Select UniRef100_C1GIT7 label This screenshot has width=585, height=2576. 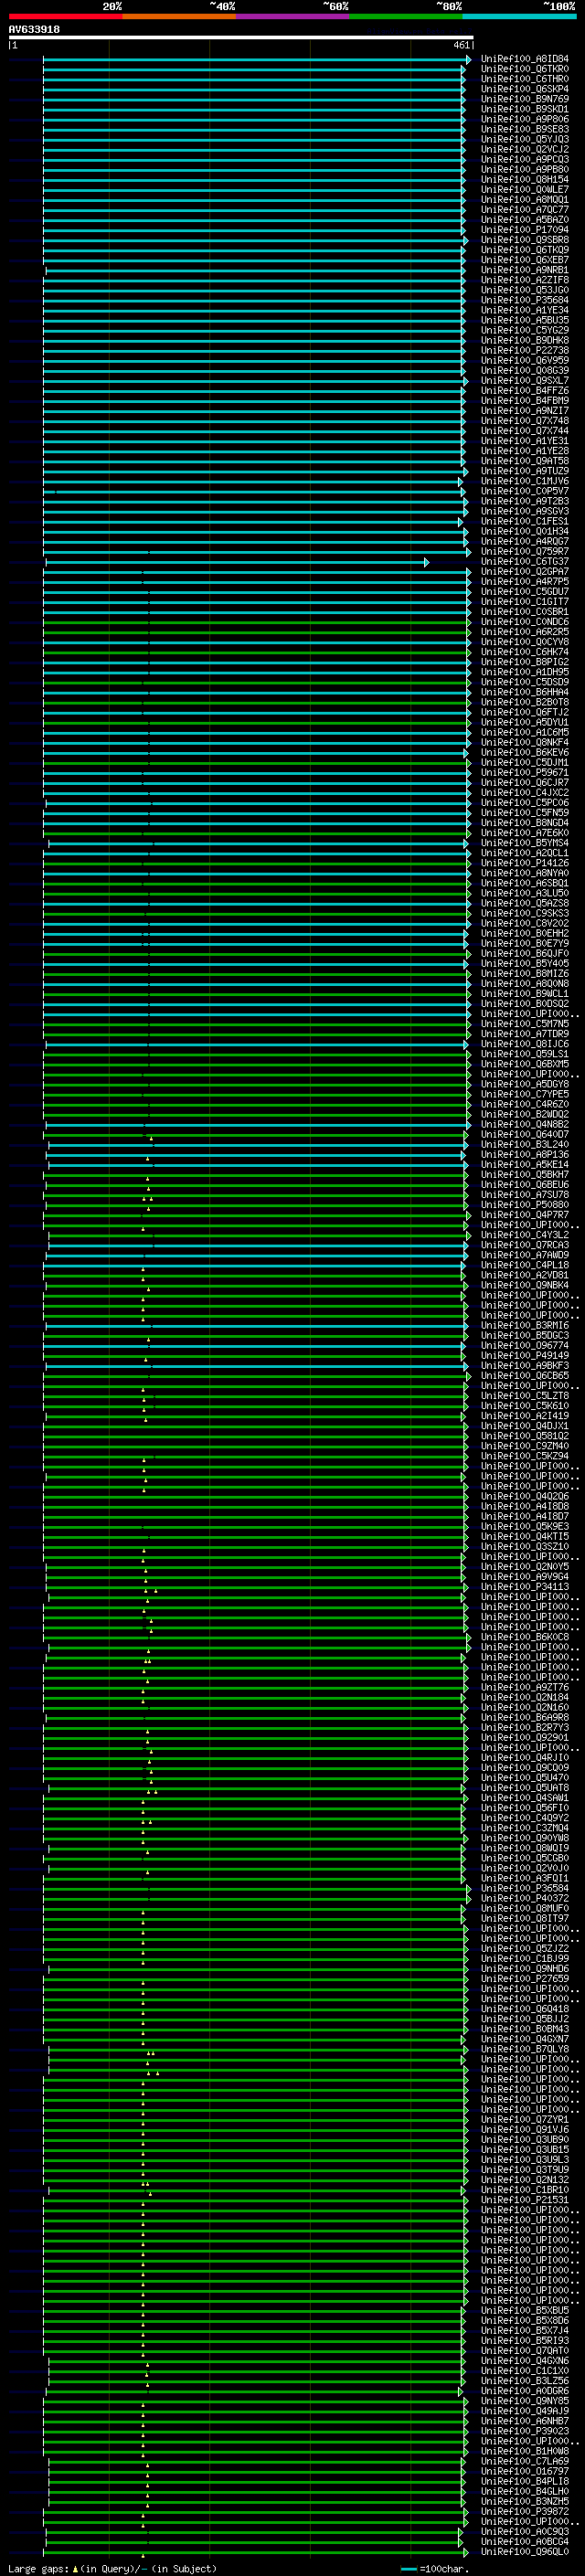[525, 602]
